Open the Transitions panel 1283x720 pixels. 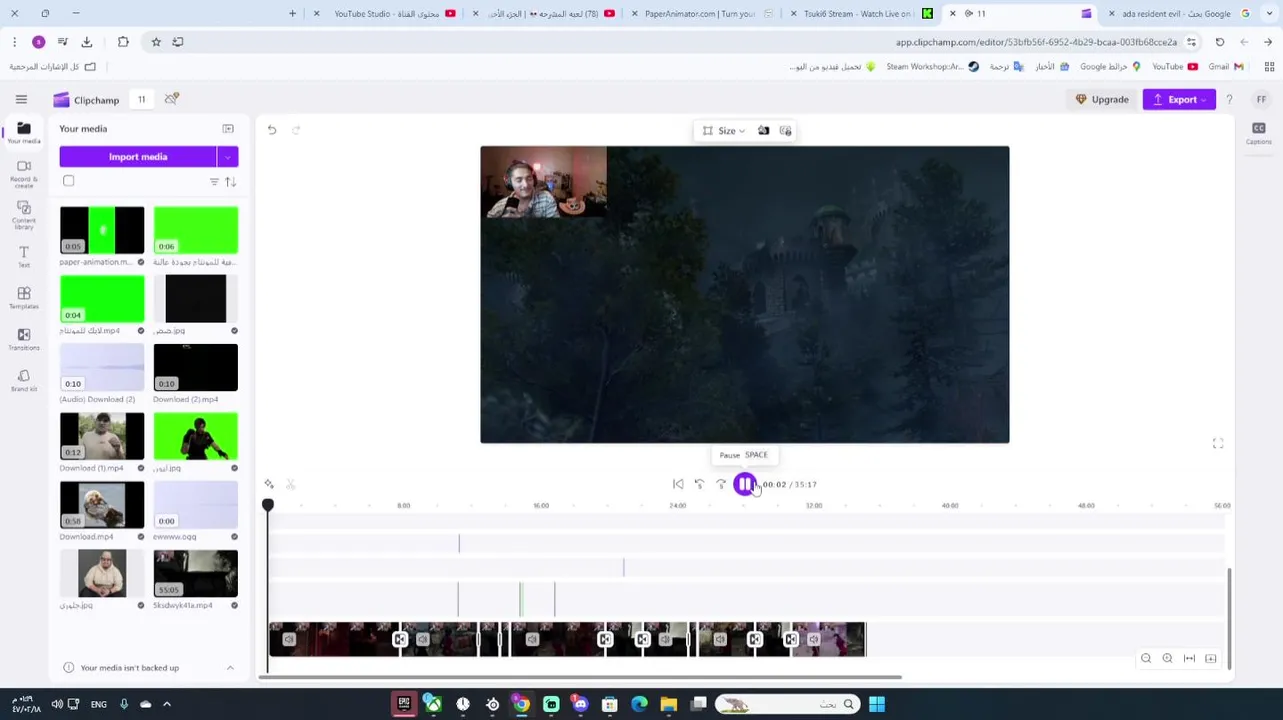click(24, 339)
